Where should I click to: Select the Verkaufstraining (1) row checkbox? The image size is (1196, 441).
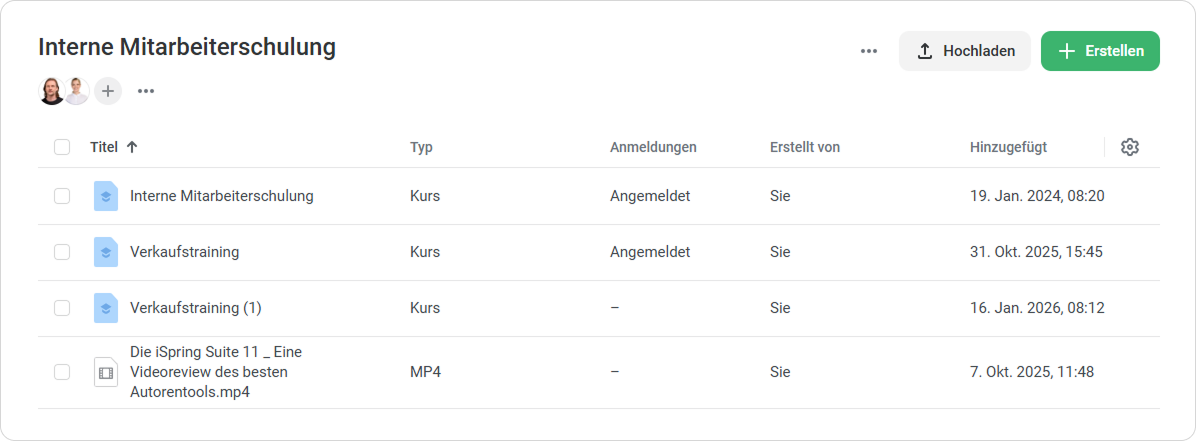click(62, 308)
